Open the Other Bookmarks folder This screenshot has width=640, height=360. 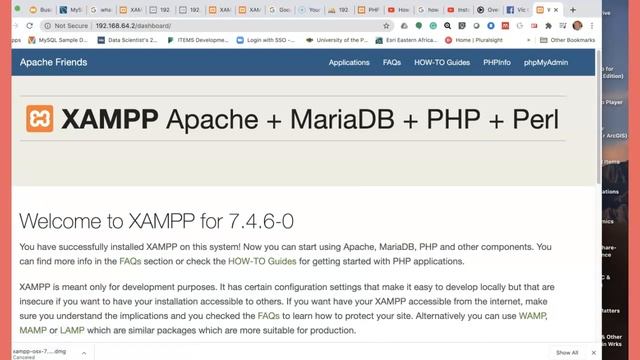click(567, 40)
